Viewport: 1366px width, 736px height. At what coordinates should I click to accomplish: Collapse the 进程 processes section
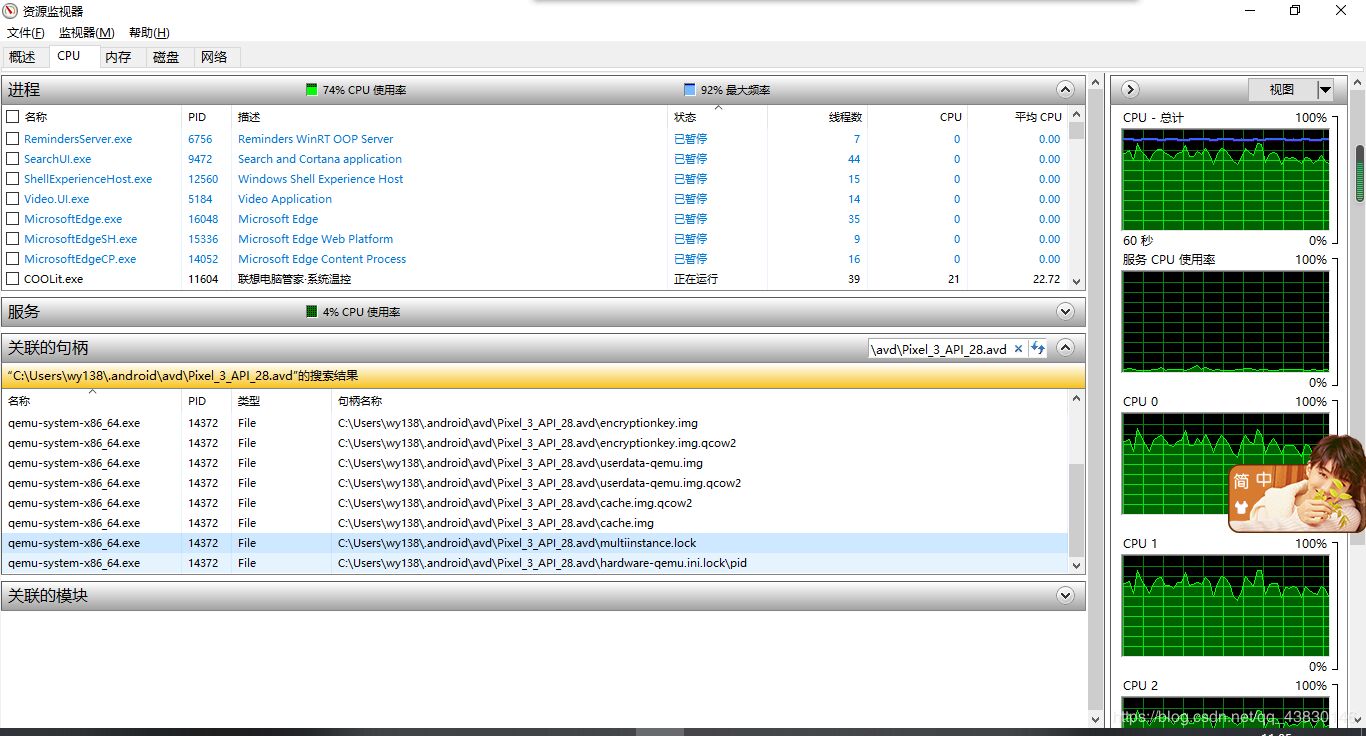click(1066, 89)
